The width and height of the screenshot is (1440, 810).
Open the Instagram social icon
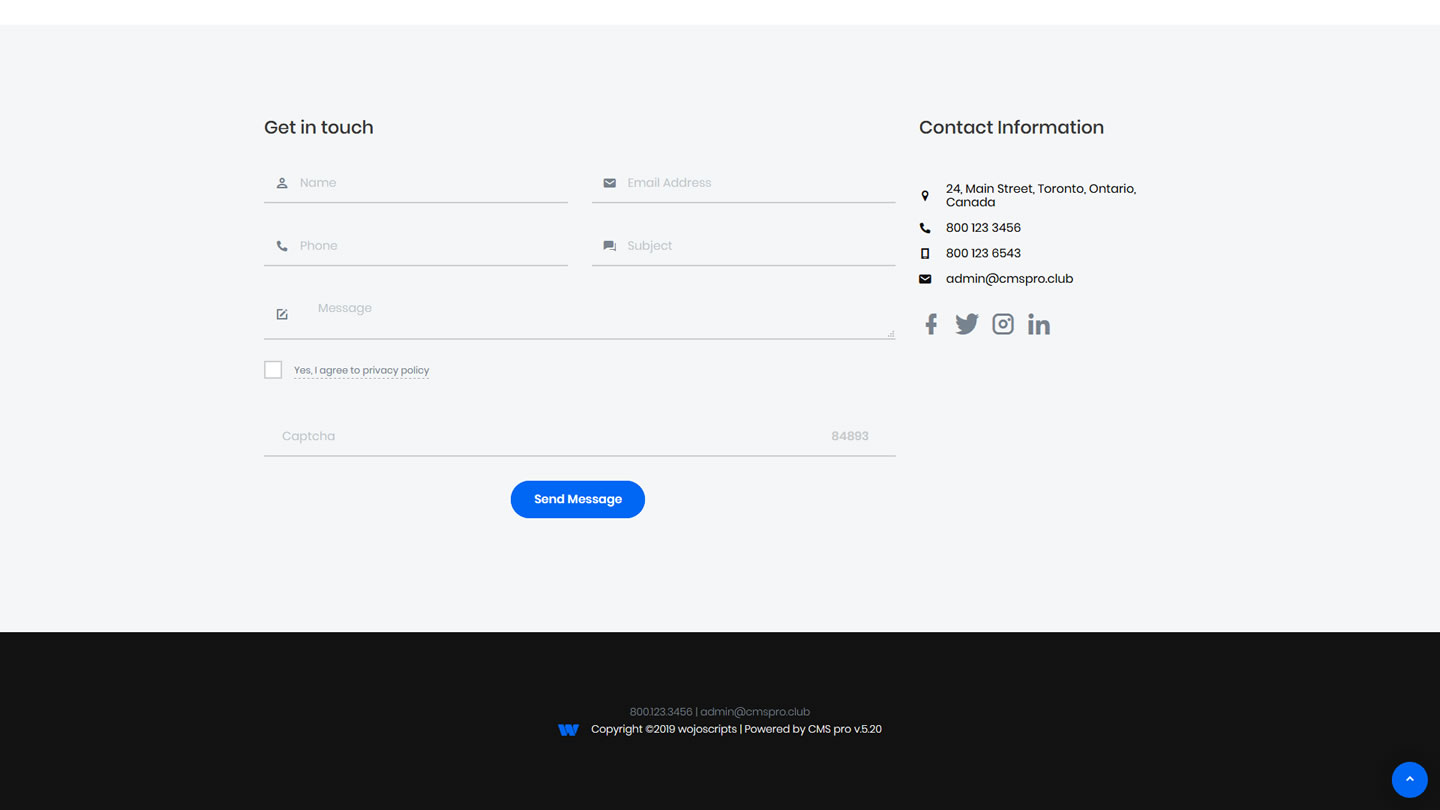click(1003, 324)
